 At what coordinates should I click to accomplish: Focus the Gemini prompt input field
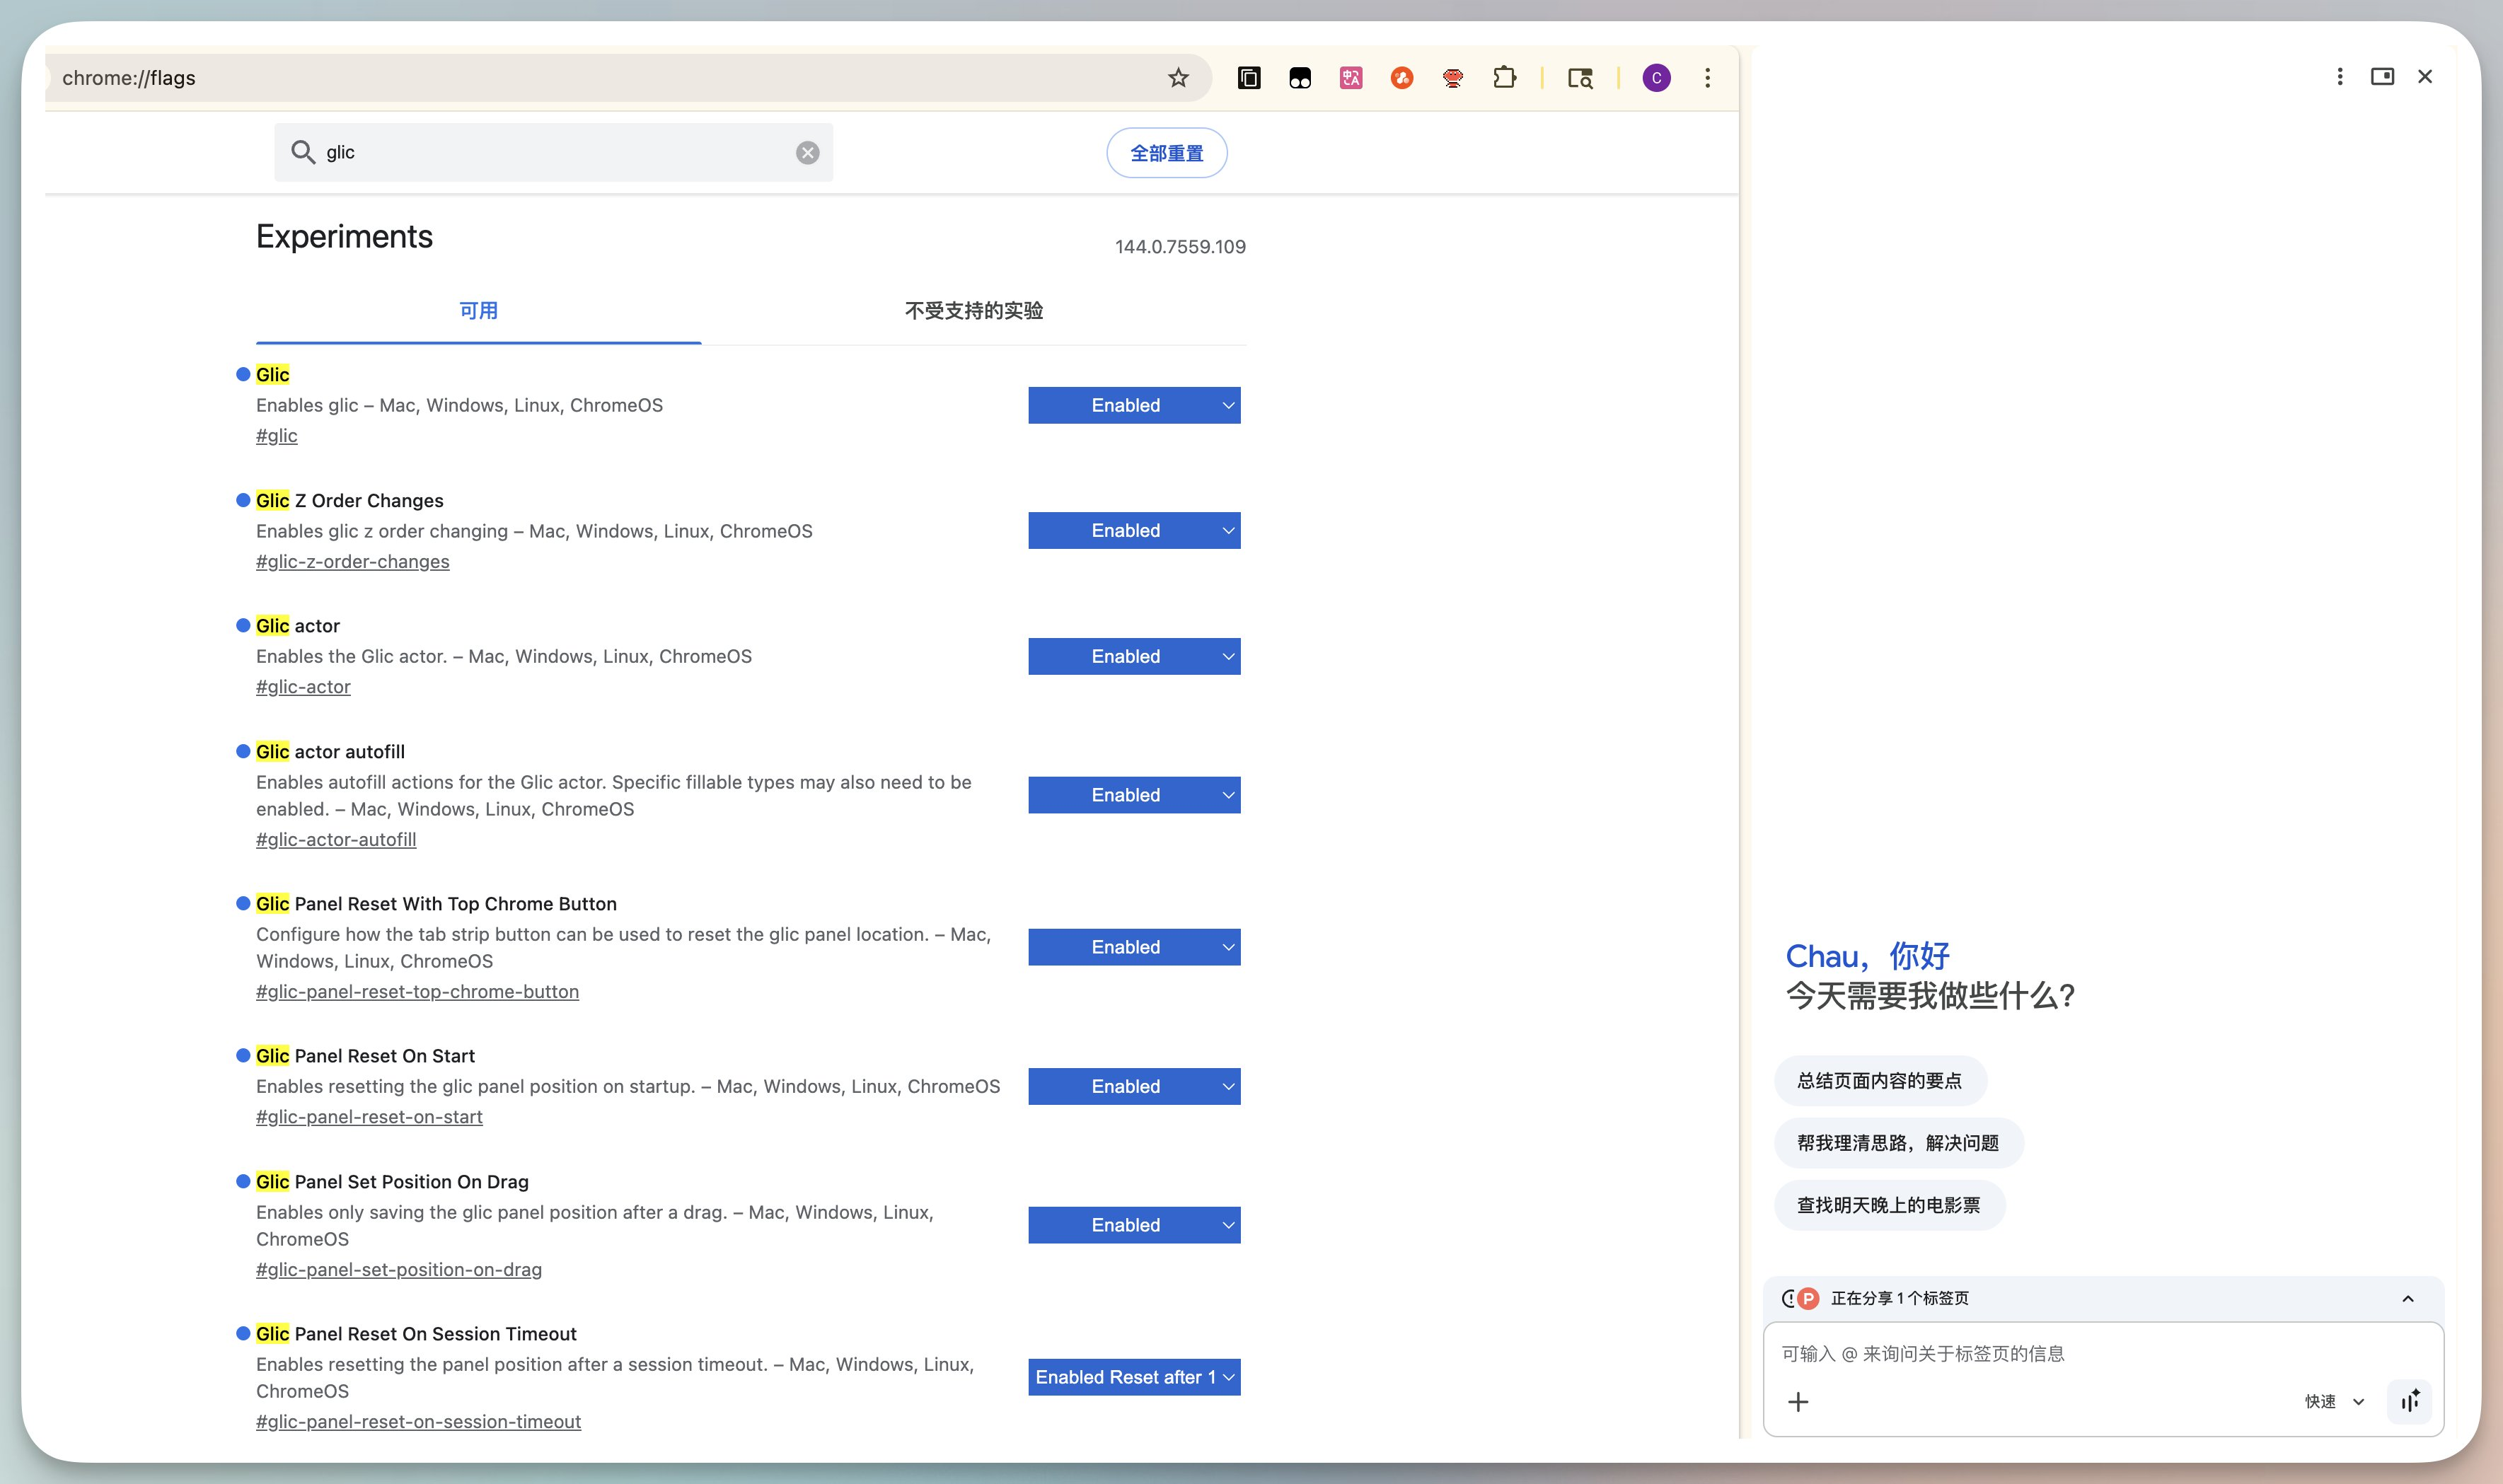[x=2100, y=1354]
